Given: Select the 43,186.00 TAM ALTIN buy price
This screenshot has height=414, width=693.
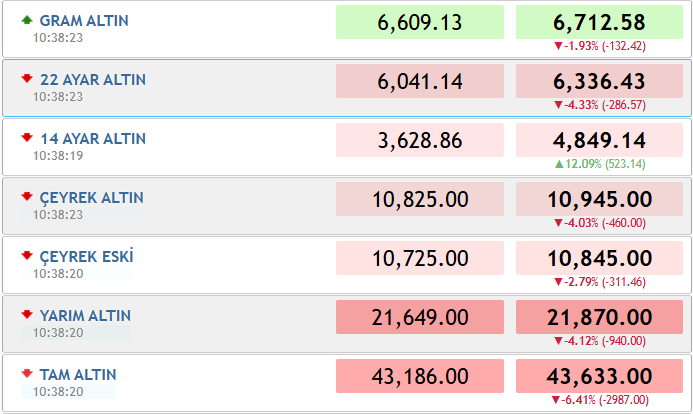Looking at the screenshot, I should (420, 376).
